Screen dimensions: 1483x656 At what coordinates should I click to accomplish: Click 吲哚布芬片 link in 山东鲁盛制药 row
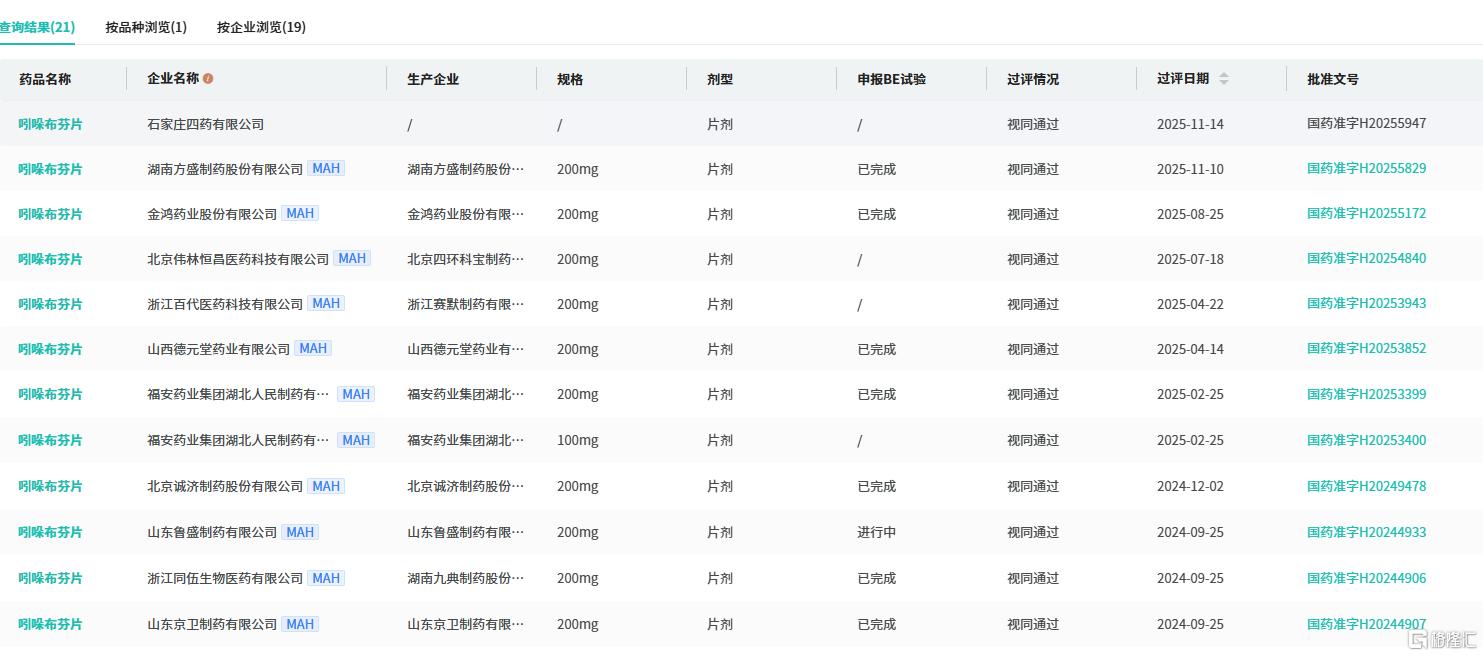click(x=50, y=532)
